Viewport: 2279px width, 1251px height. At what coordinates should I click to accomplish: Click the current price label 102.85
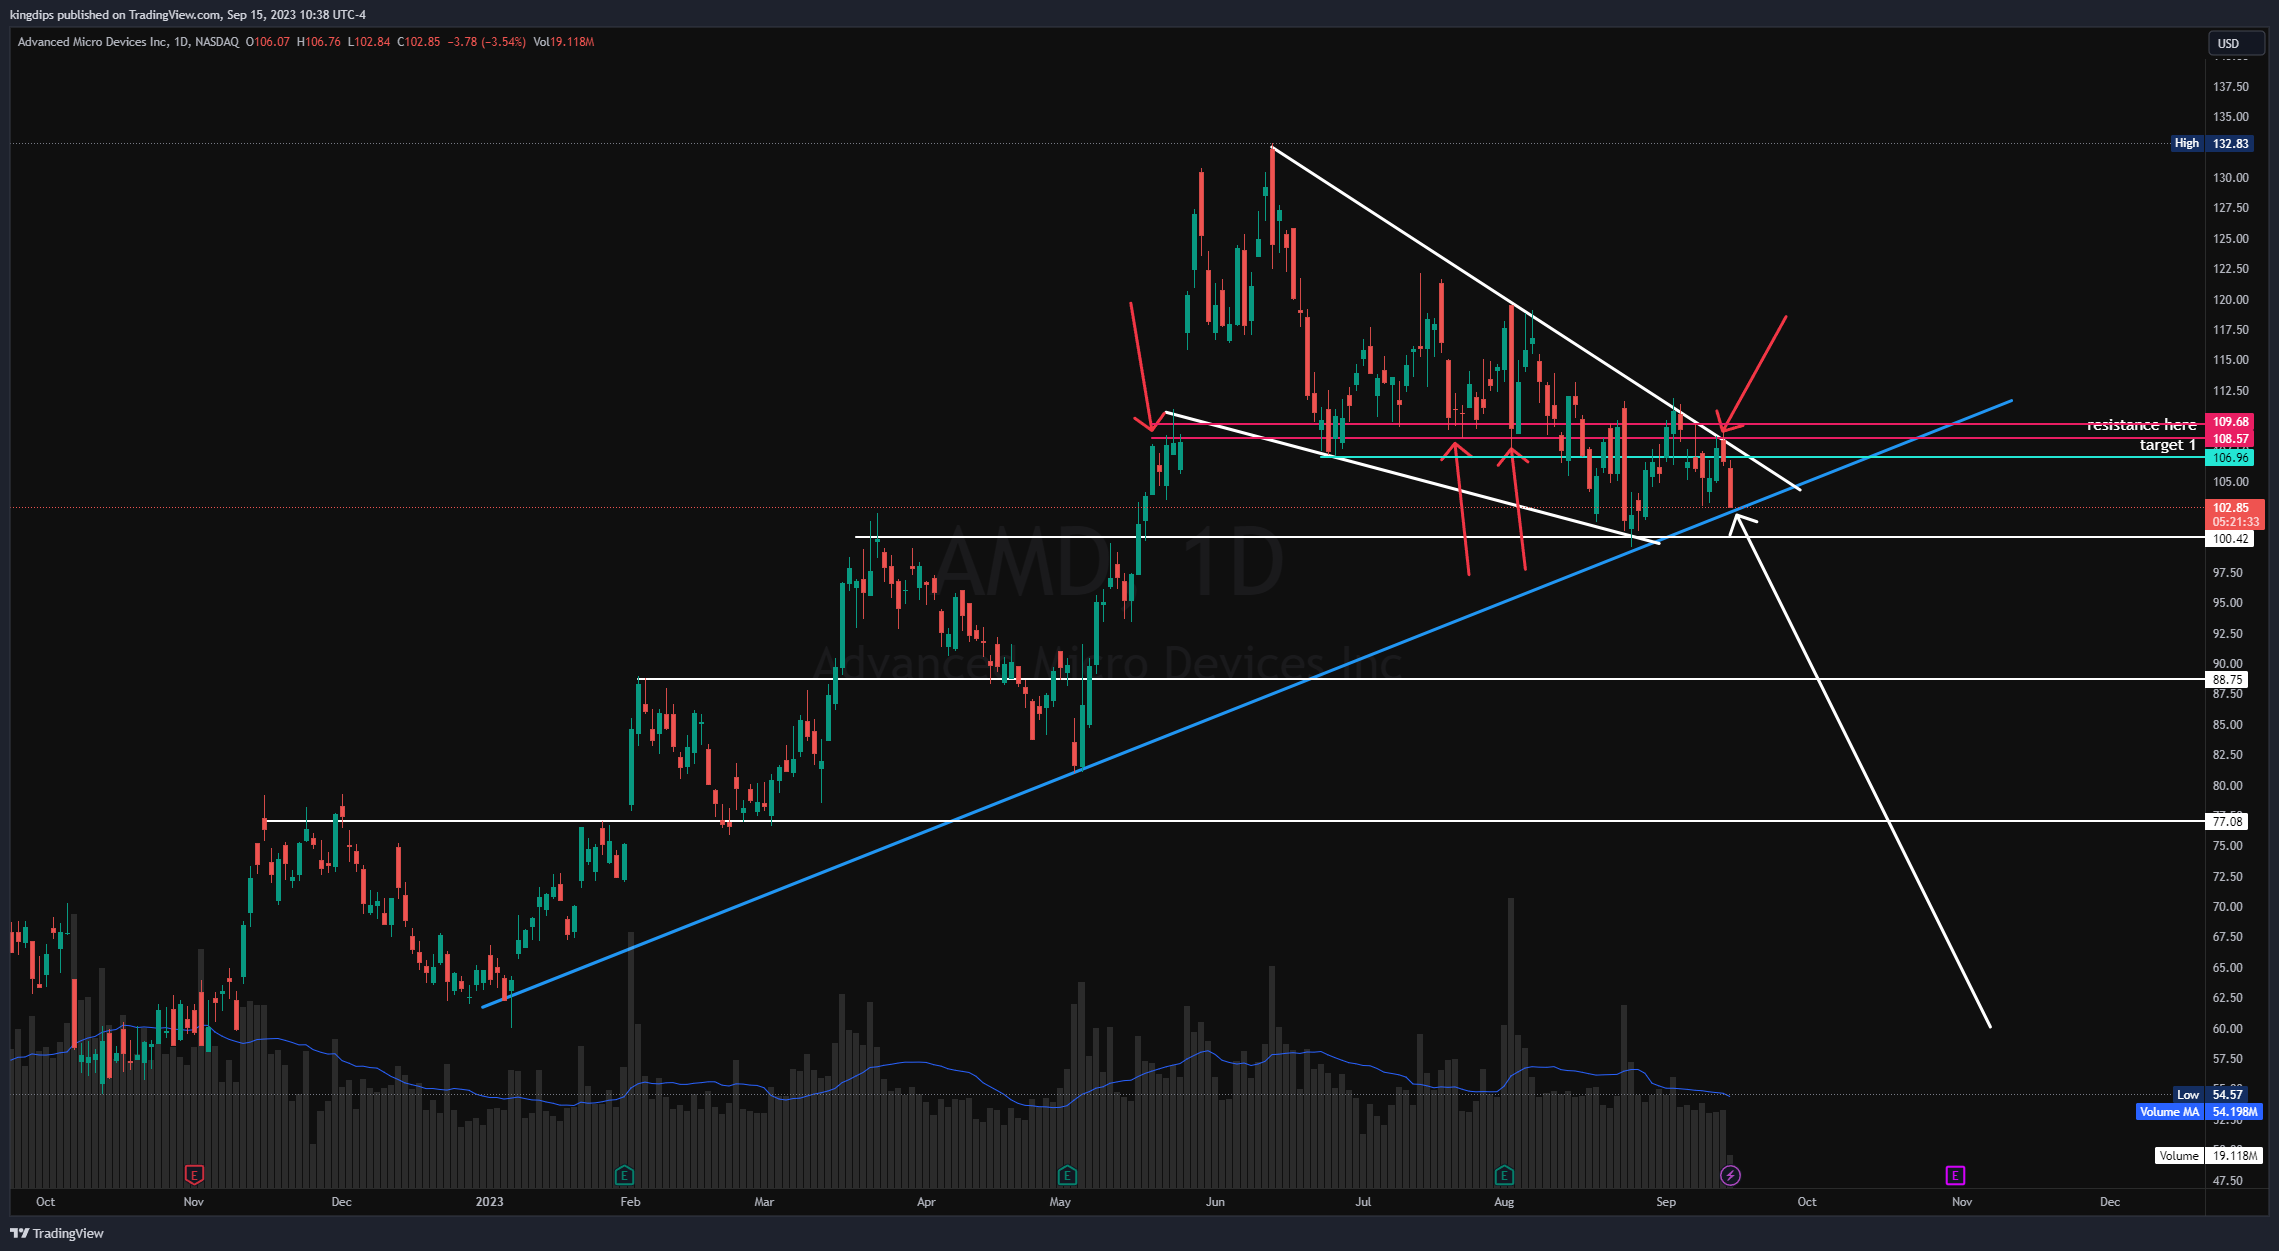(2234, 514)
